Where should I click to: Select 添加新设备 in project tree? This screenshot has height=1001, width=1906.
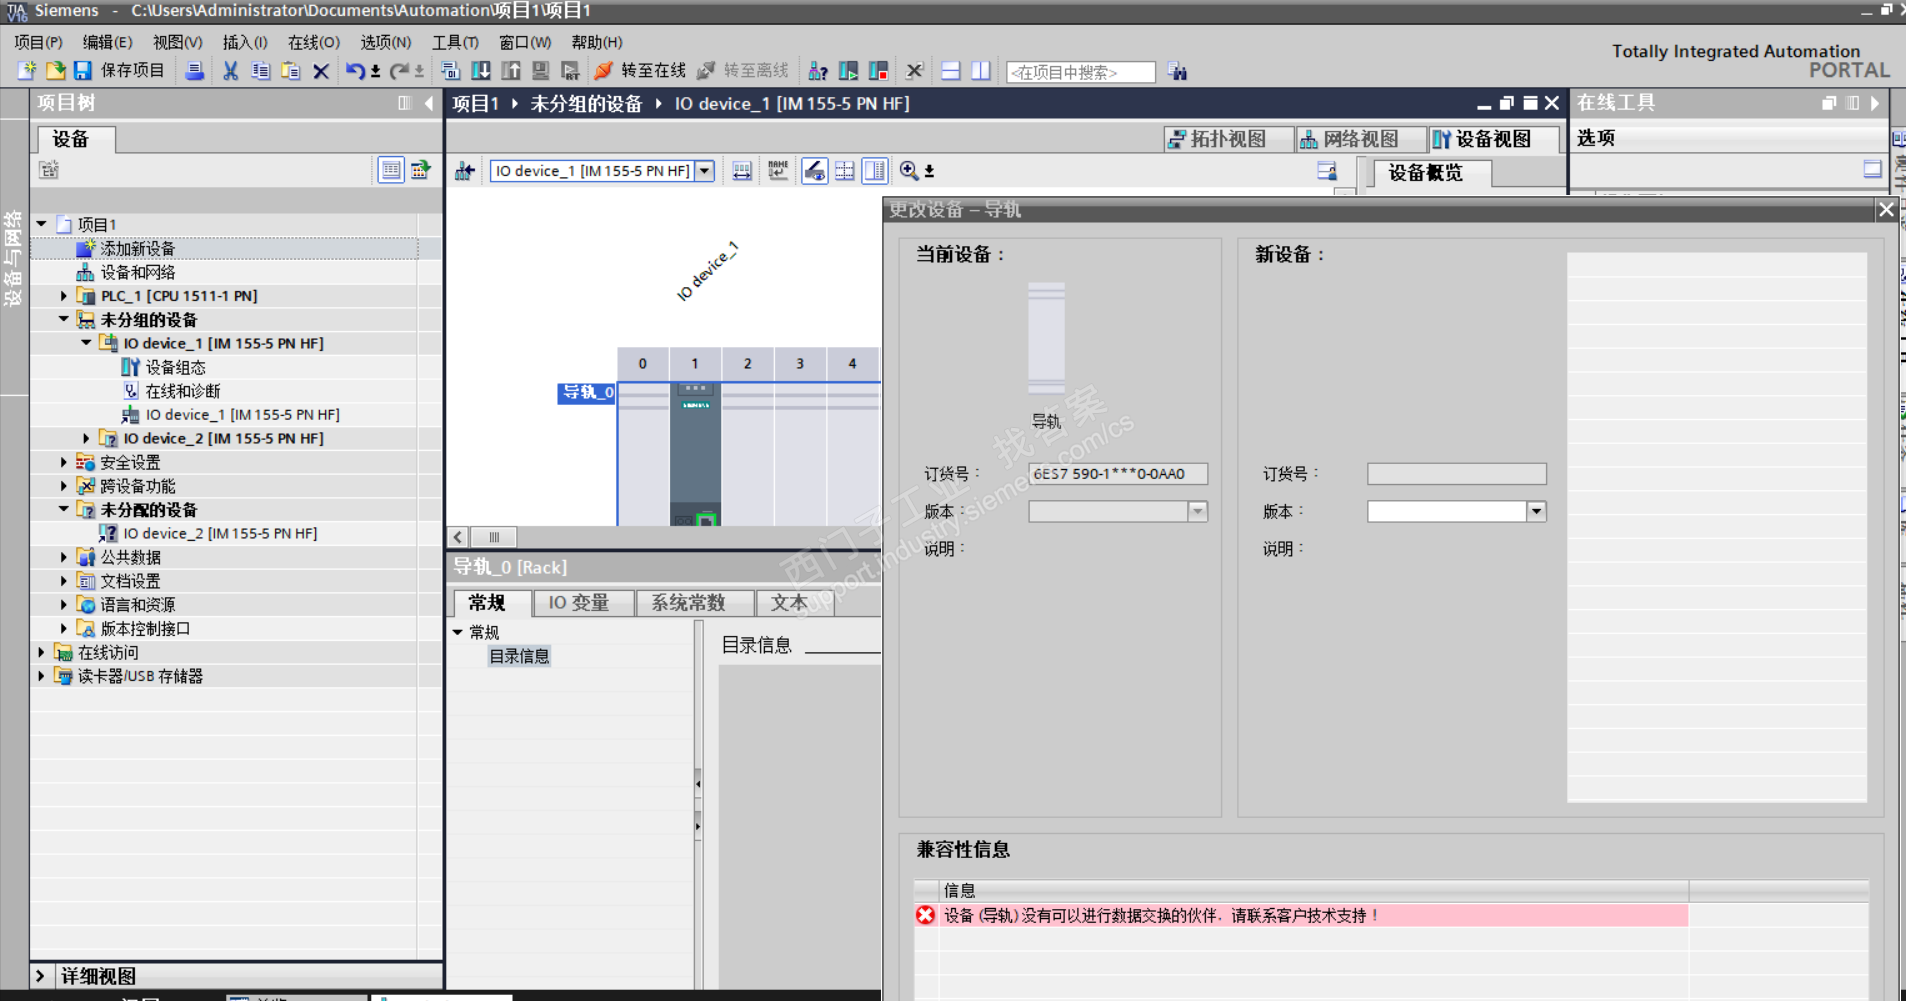pyautogui.click(x=137, y=248)
